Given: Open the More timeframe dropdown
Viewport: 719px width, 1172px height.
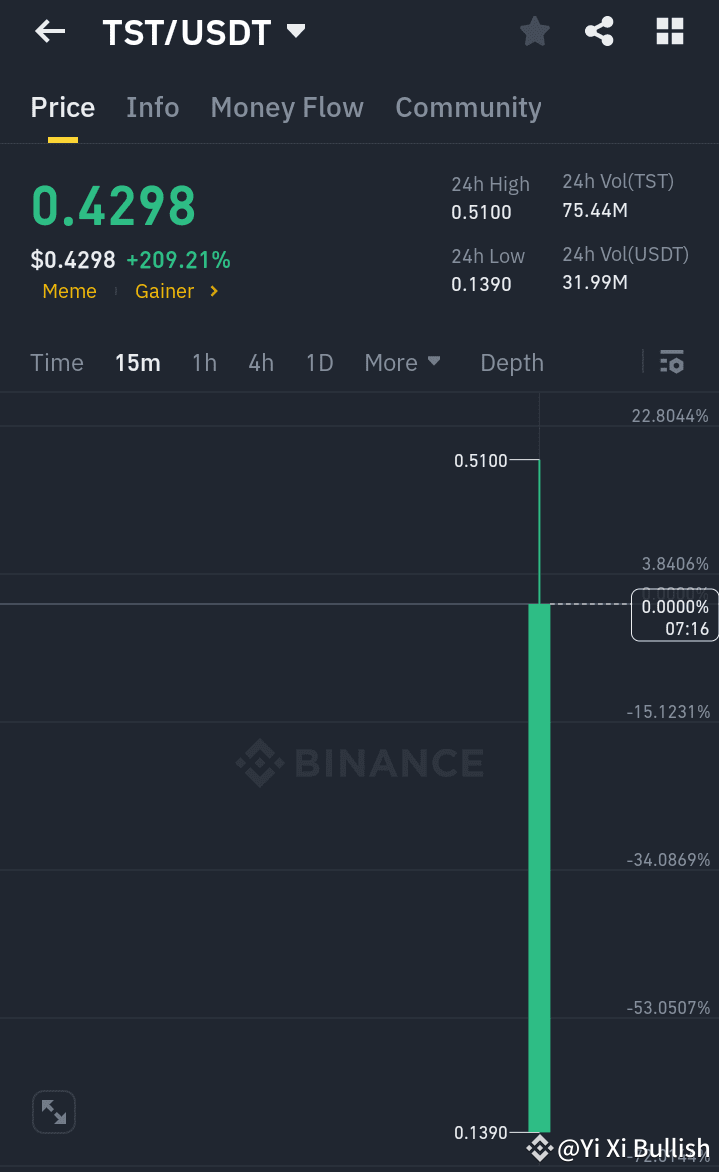Looking at the screenshot, I should pos(402,362).
